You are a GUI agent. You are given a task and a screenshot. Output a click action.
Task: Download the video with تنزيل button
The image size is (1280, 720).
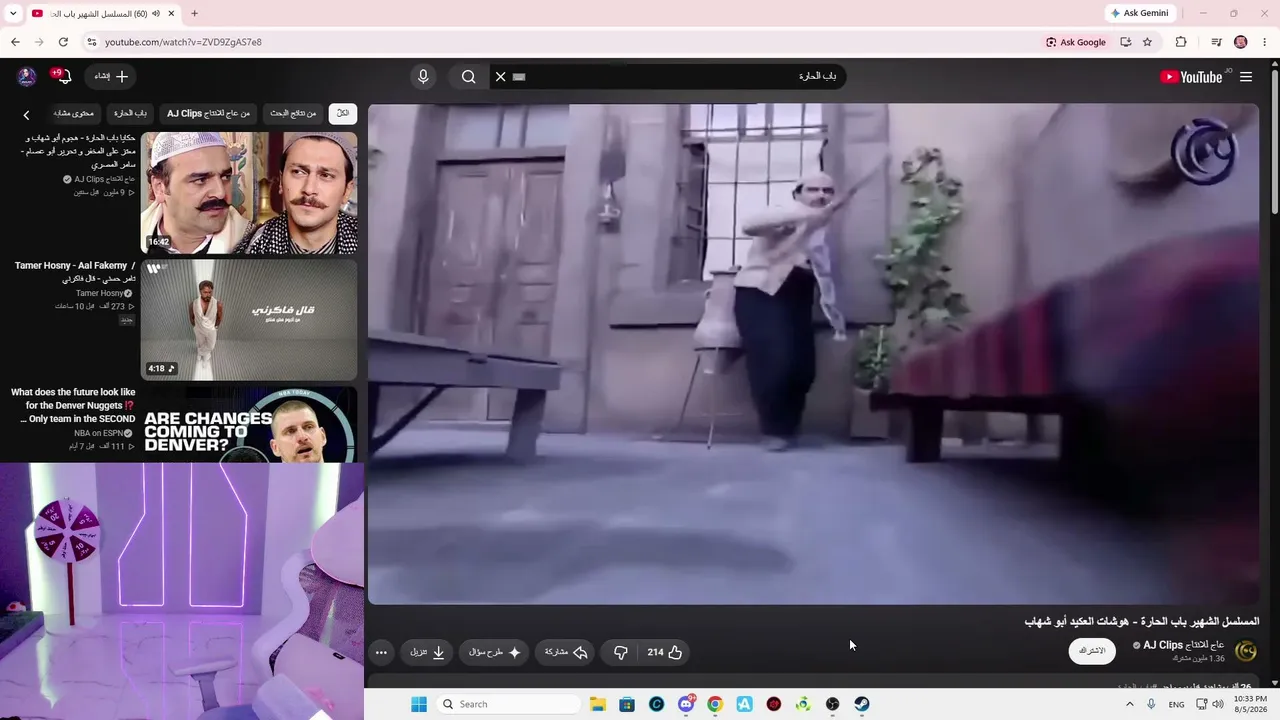tap(427, 652)
